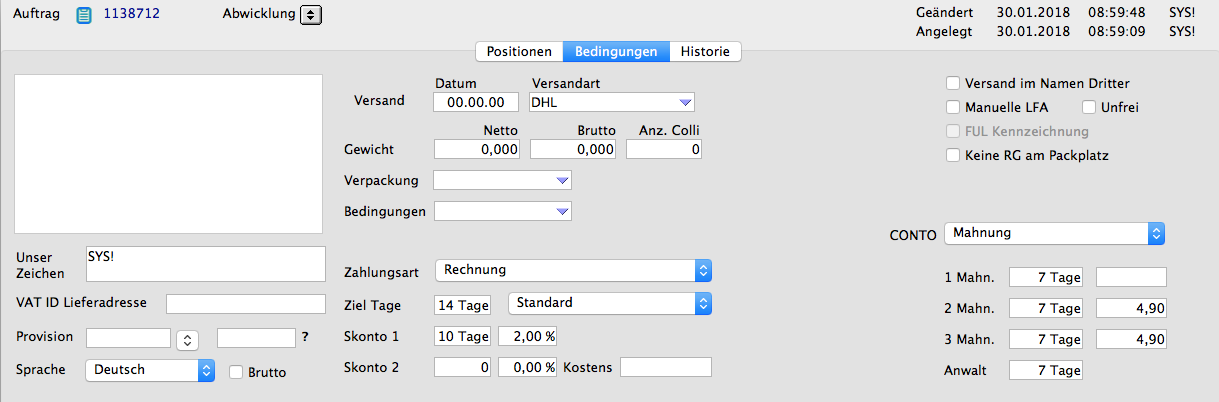The width and height of the screenshot is (1219, 402).
Task: Open the Abwicklung stepper menu
Action: coord(311,15)
